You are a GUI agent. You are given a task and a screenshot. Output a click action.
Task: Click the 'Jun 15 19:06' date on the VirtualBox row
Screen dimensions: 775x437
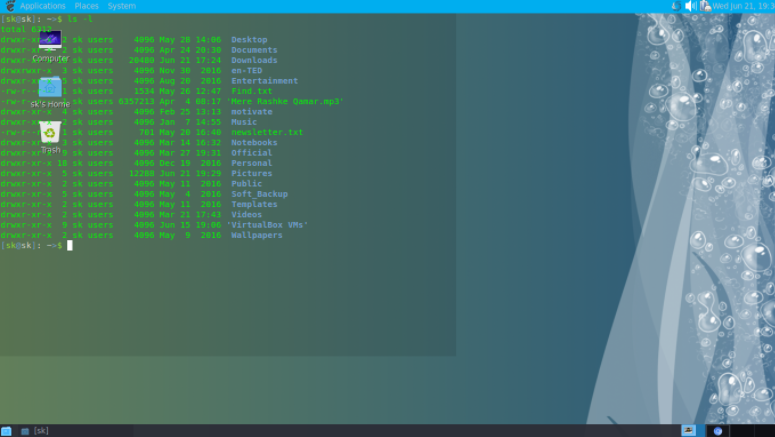point(190,225)
